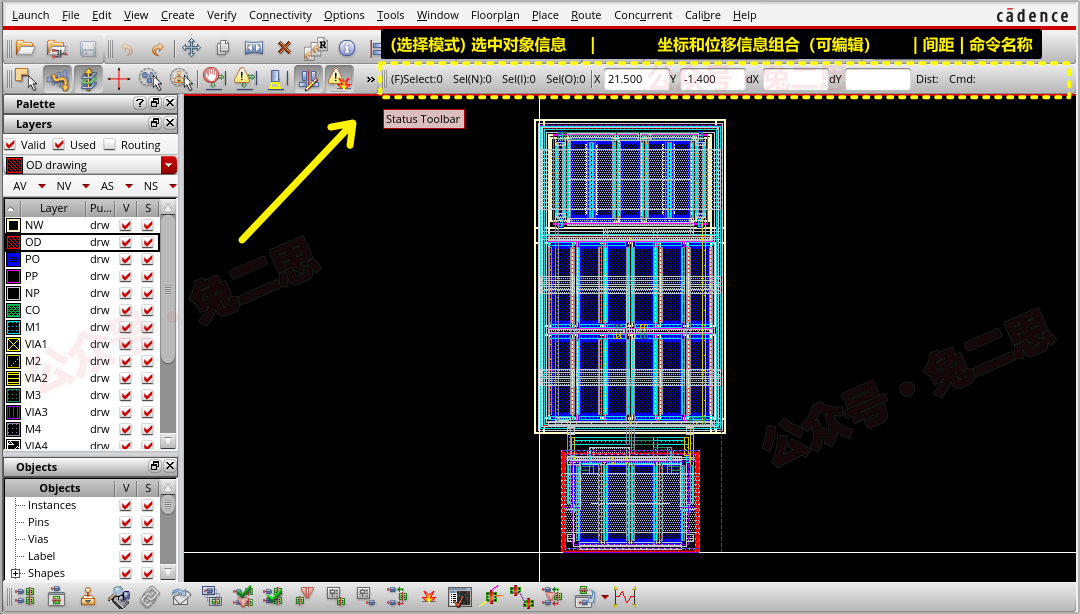Open the NS dropdown arrow

172,186
